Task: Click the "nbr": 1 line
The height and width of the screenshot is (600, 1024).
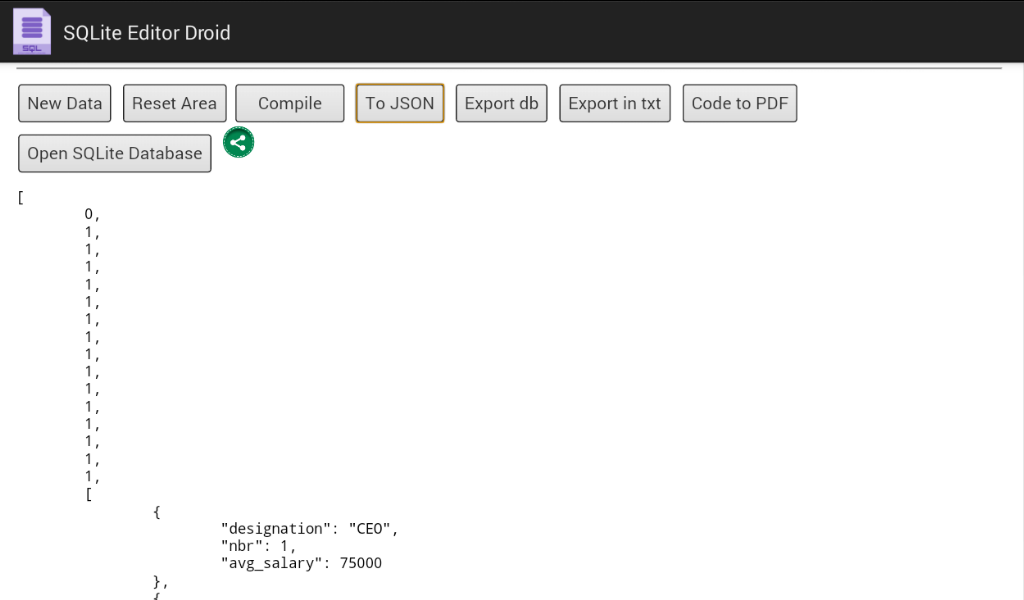Action: [258, 546]
